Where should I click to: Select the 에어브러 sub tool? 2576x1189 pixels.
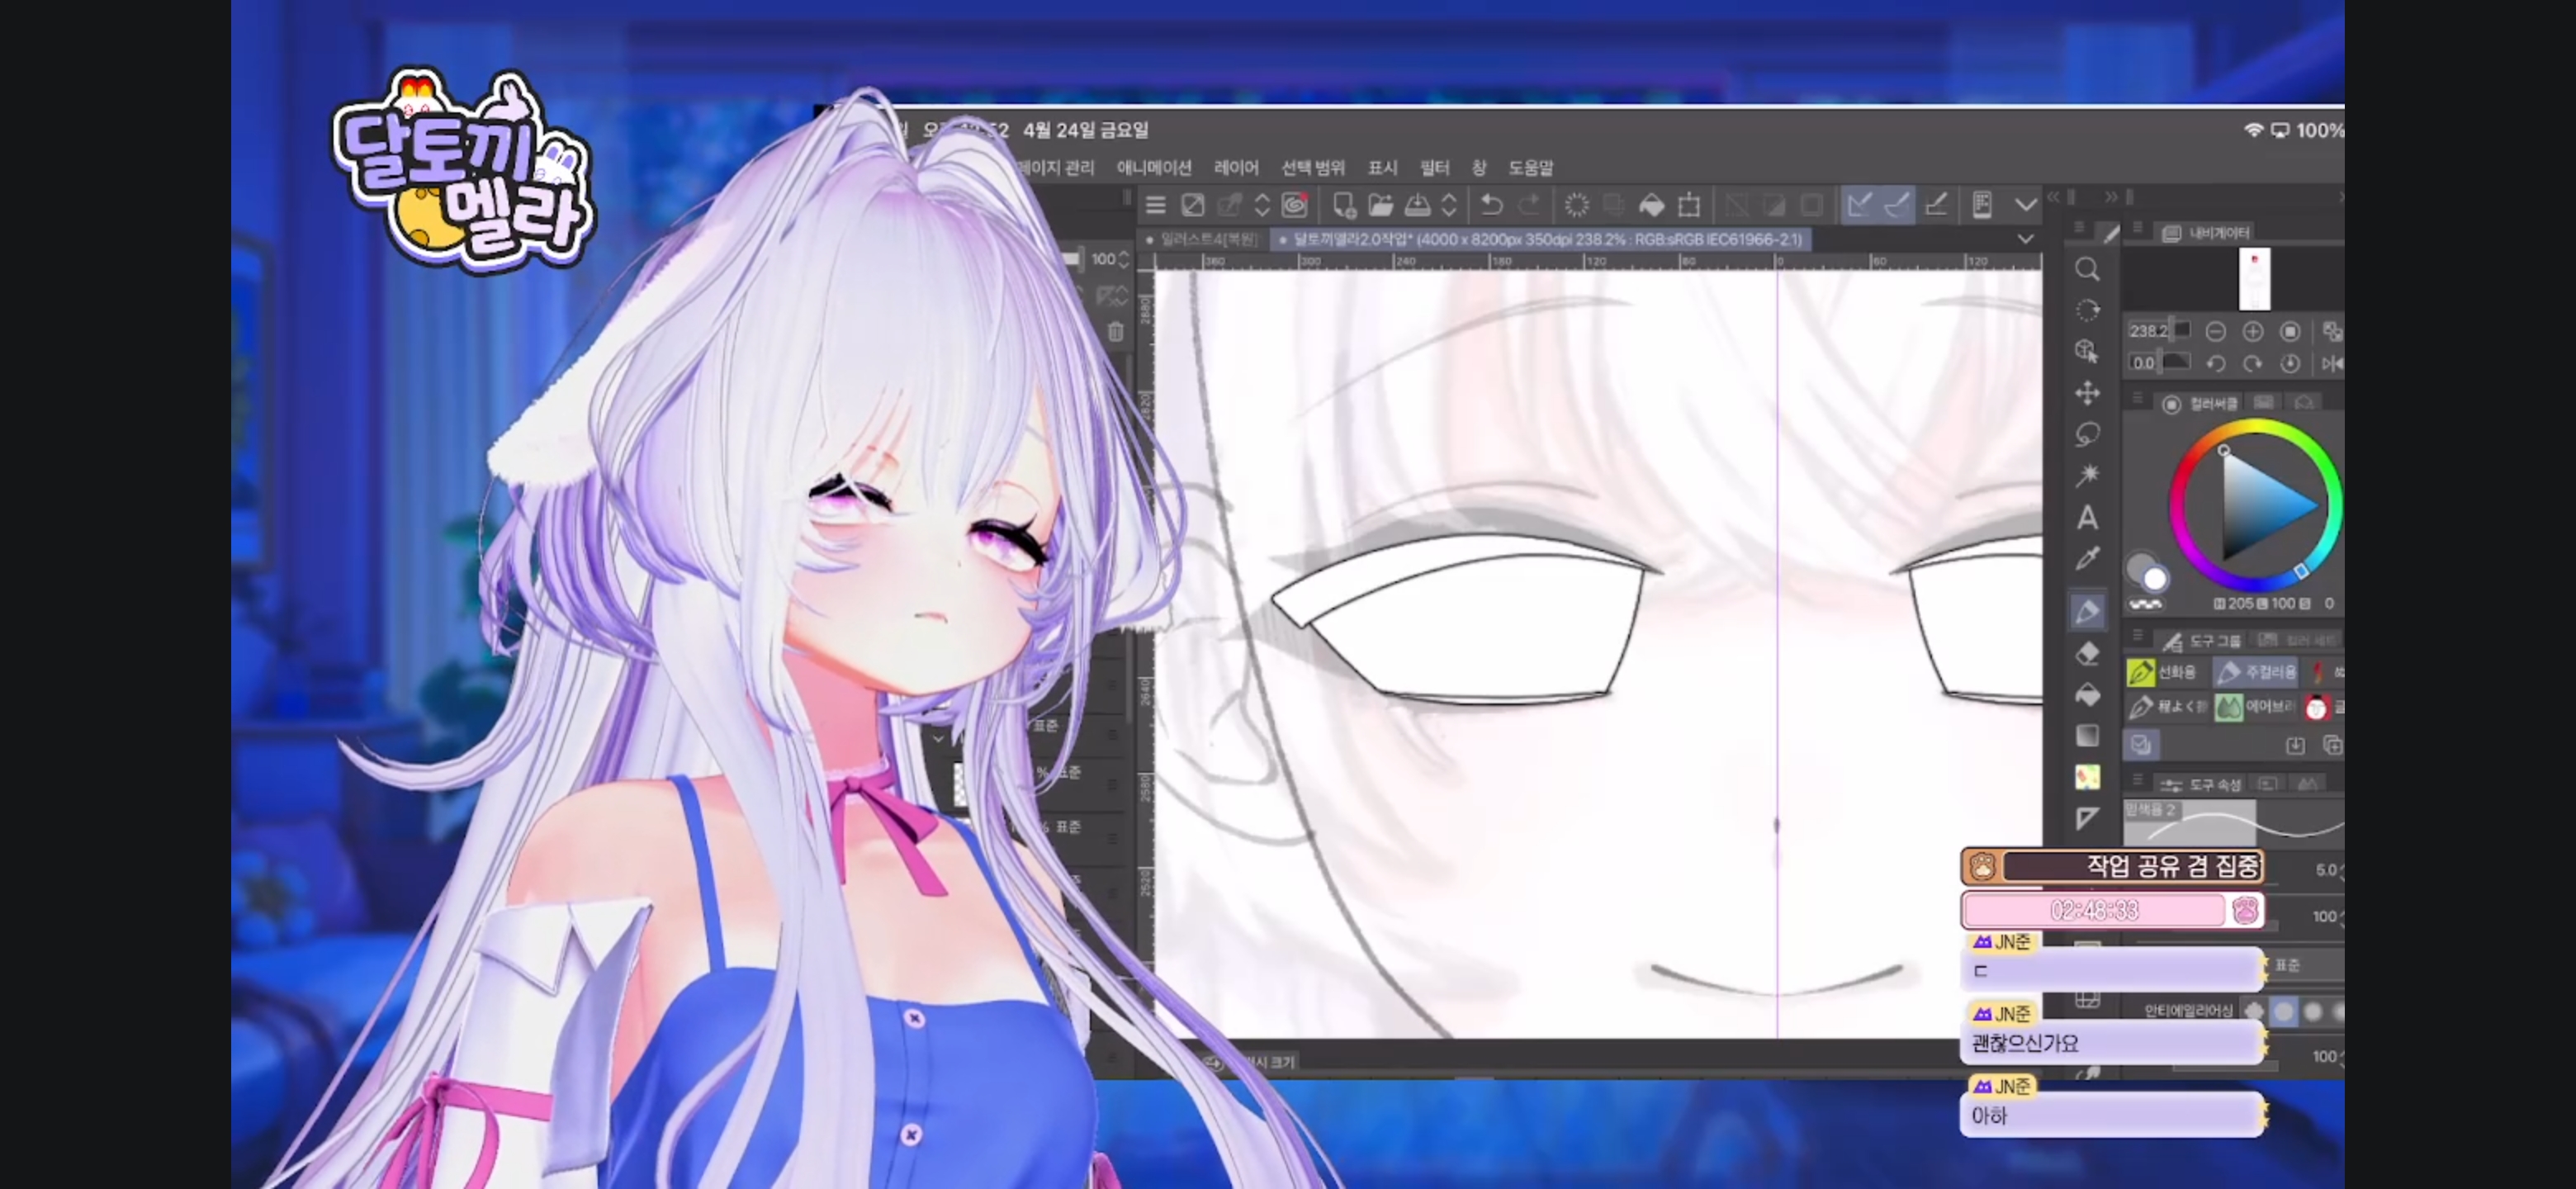click(x=2255, y=707)
